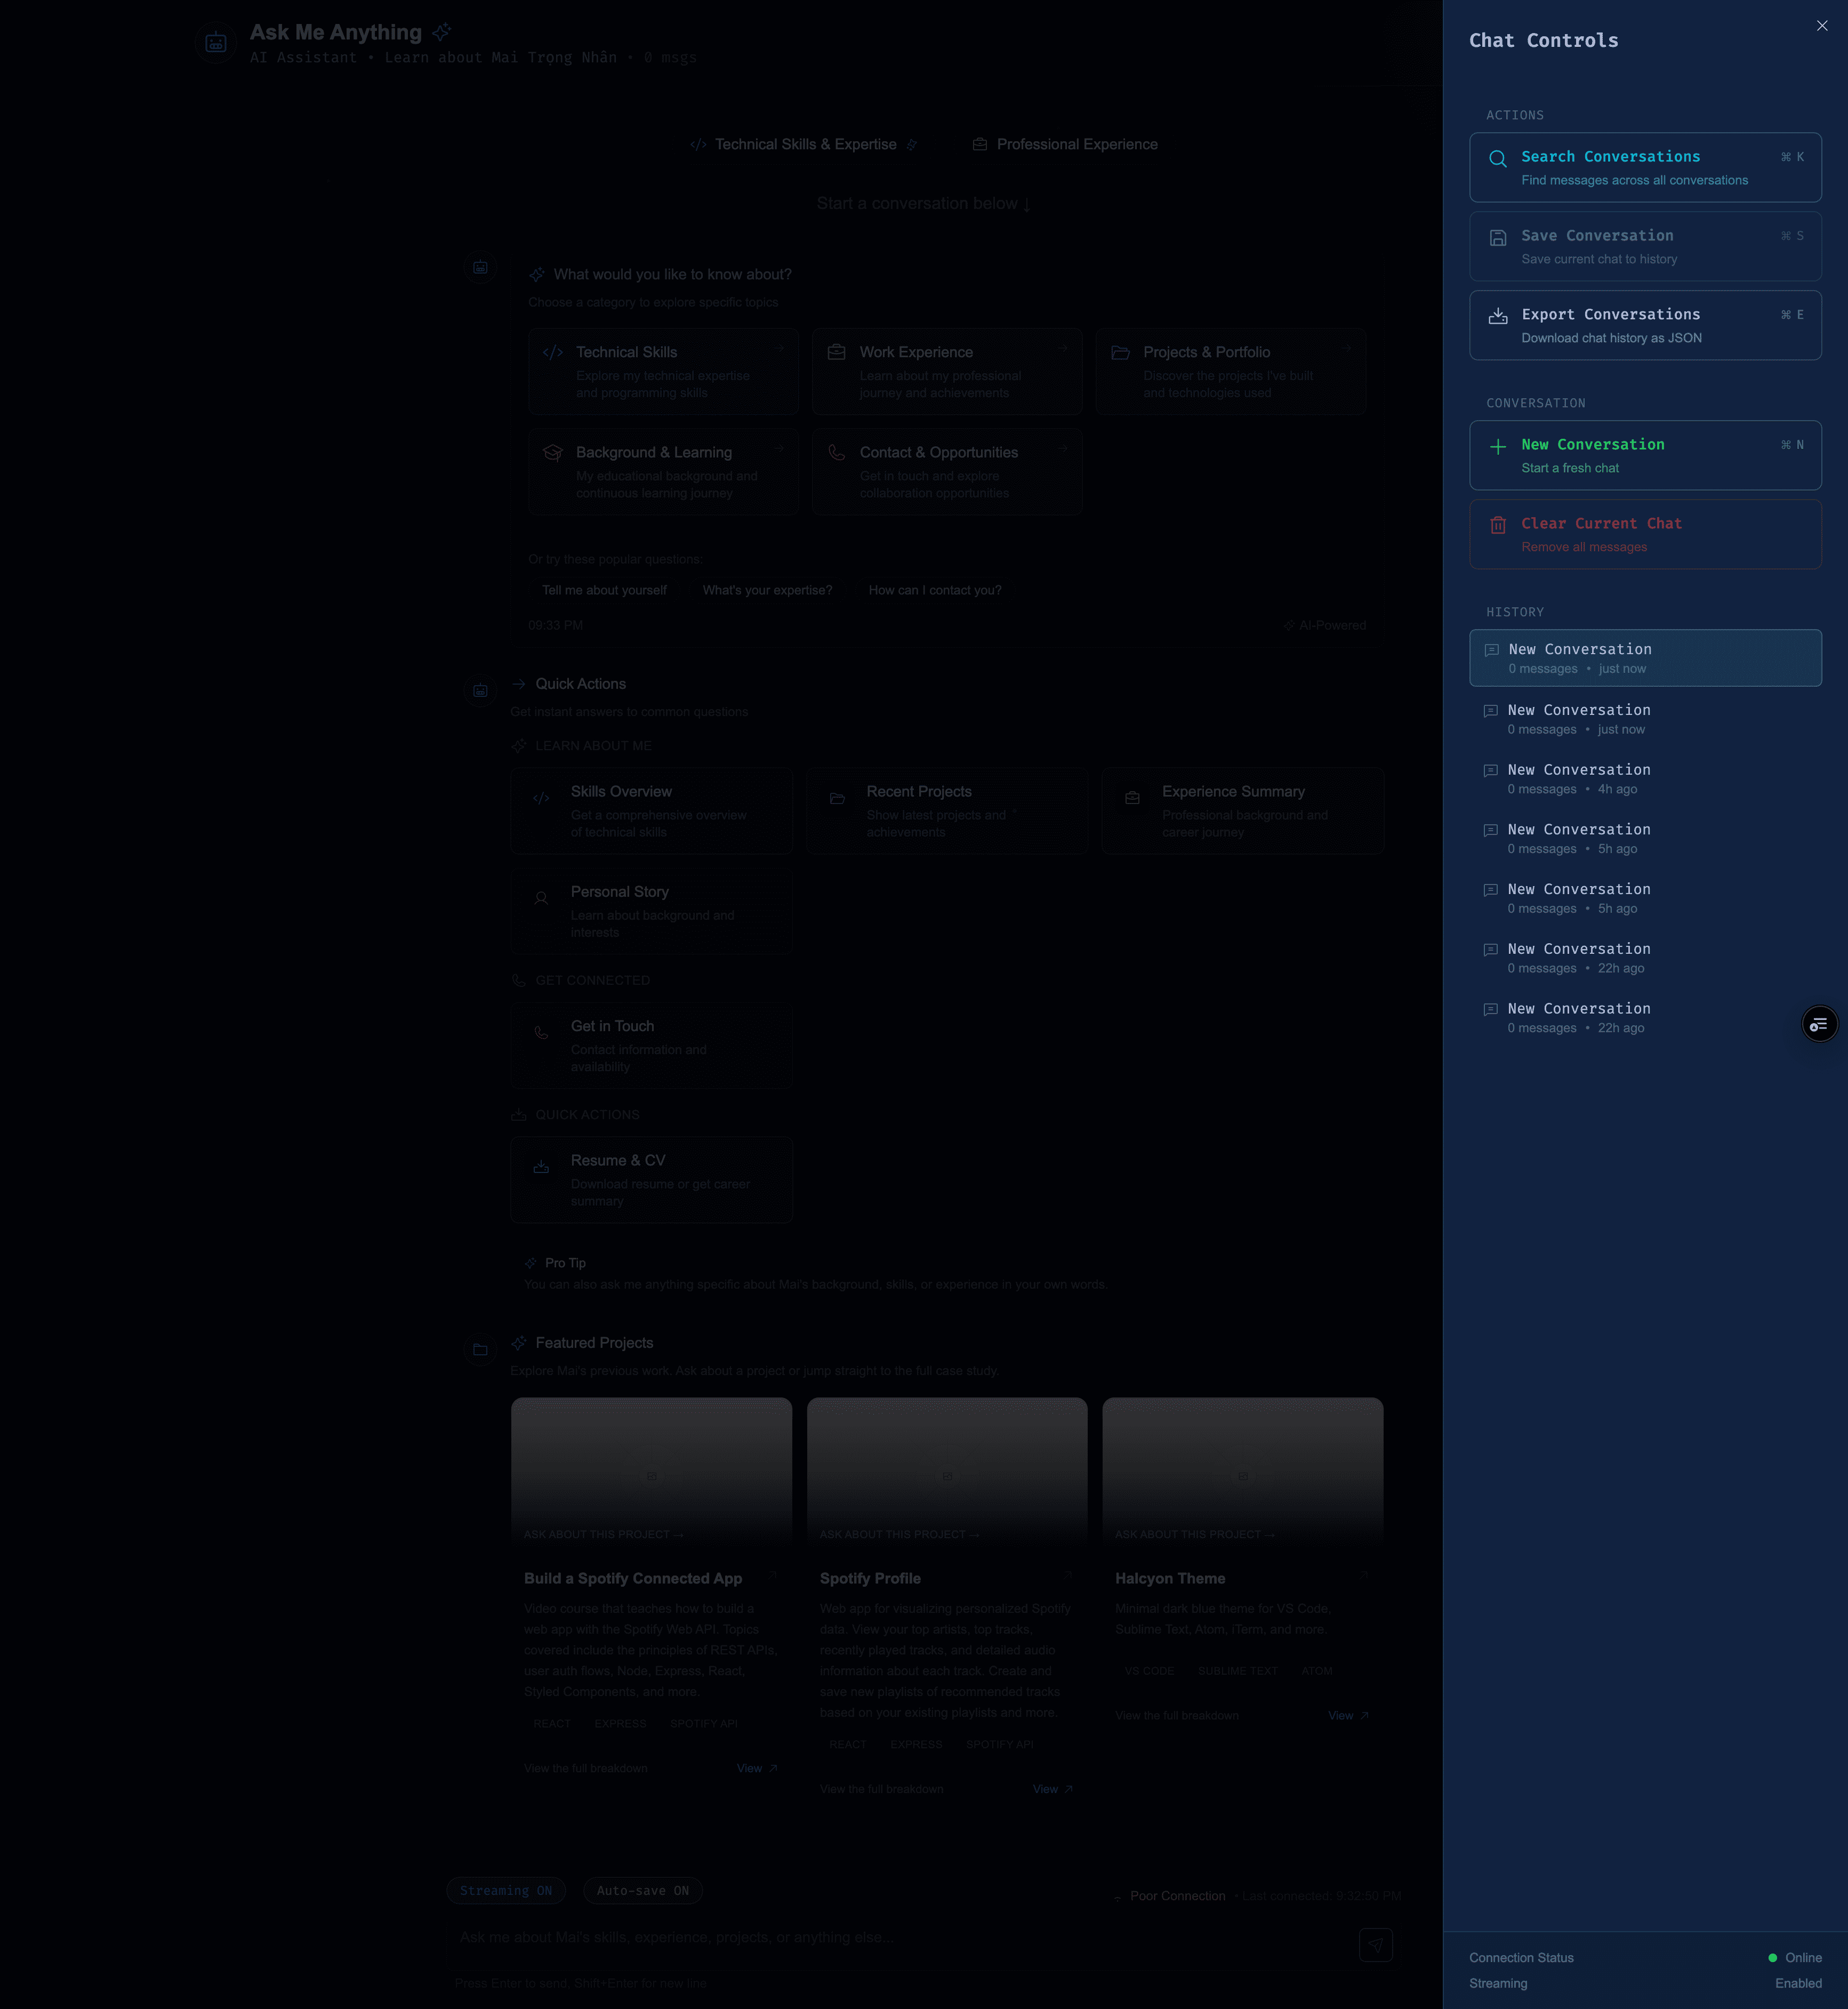This screenshot has width=1848, height=2009.
Task: Select the Search Conversations magnifier icon
Action: coord(1498,158)
